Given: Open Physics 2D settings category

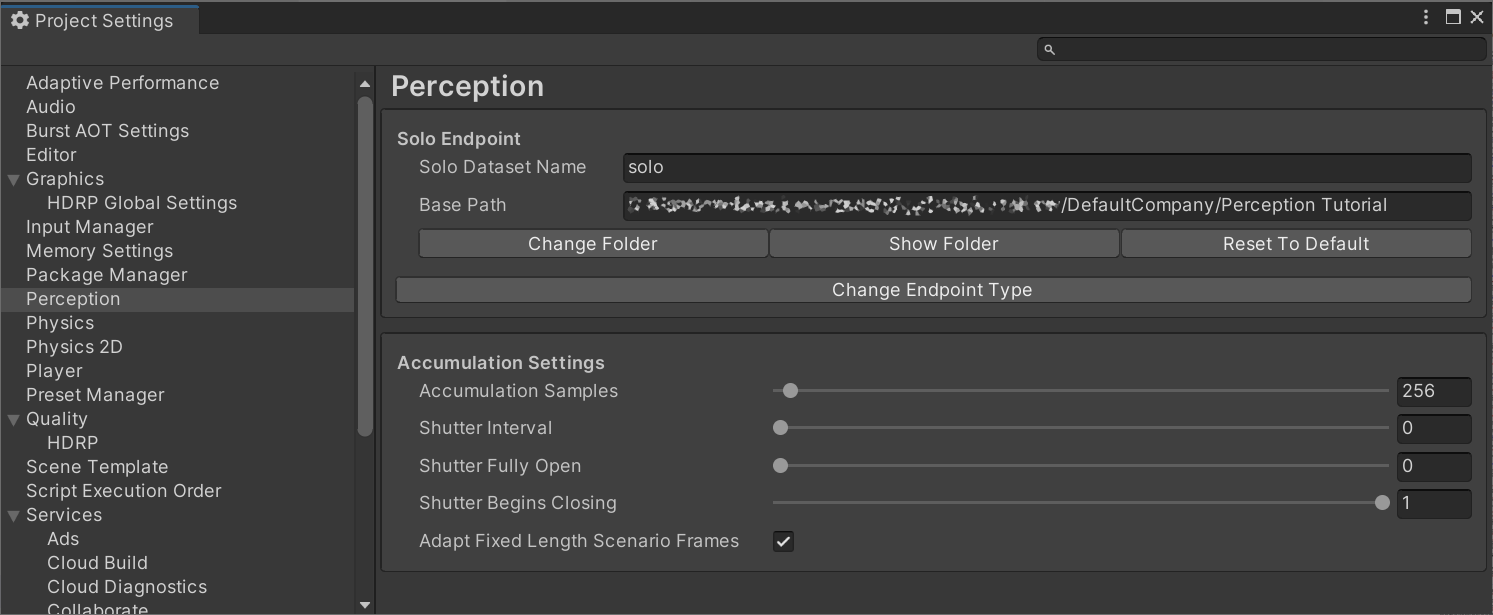Looking at the screenshot, I should point(74,347).
